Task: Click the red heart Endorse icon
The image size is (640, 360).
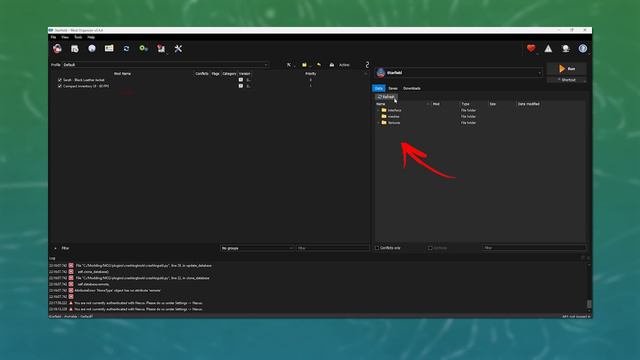Action: (531, 48)
